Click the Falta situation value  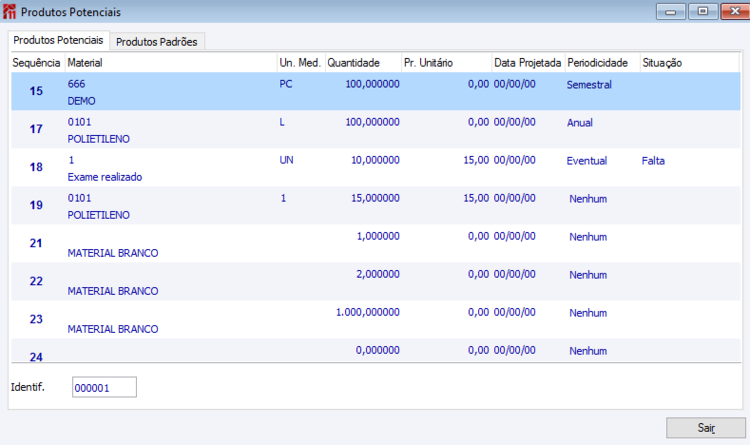tap(653, 161)
